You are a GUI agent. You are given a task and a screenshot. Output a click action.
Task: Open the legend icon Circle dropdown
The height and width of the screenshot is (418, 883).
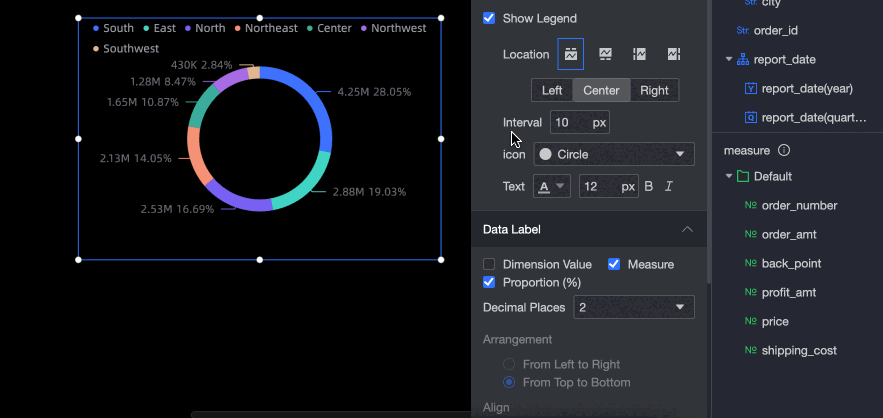614,154
